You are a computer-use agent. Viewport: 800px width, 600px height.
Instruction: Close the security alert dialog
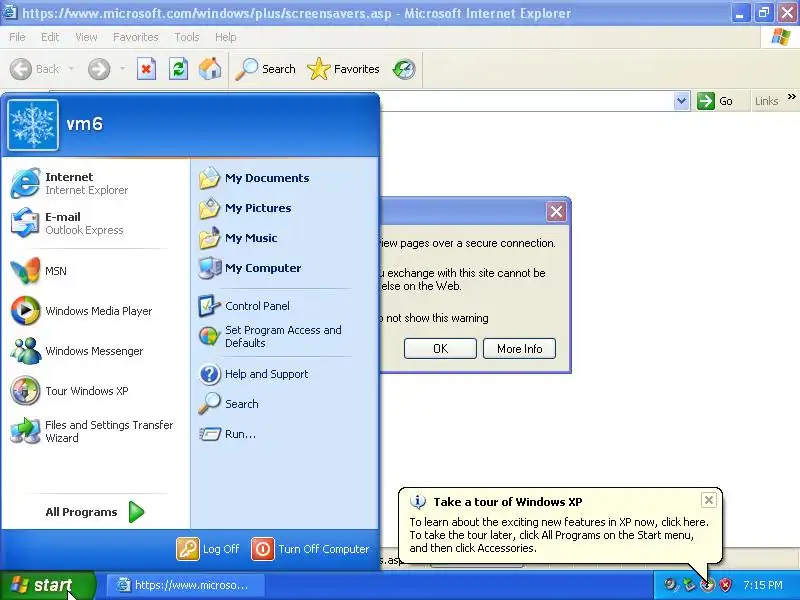point(556,211)
